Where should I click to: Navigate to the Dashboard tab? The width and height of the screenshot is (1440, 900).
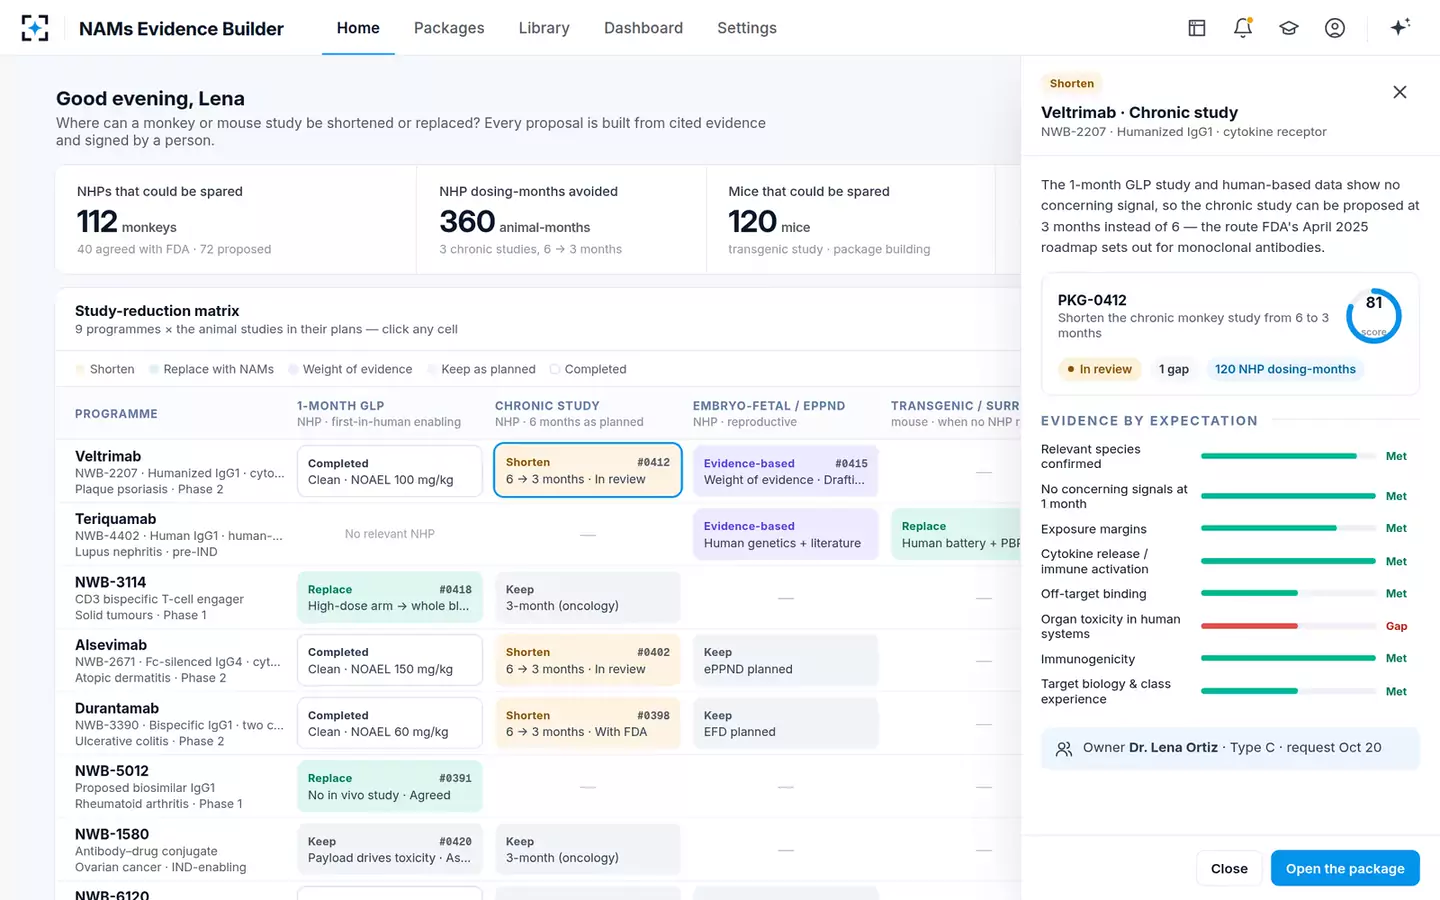[x=643, y=28]
